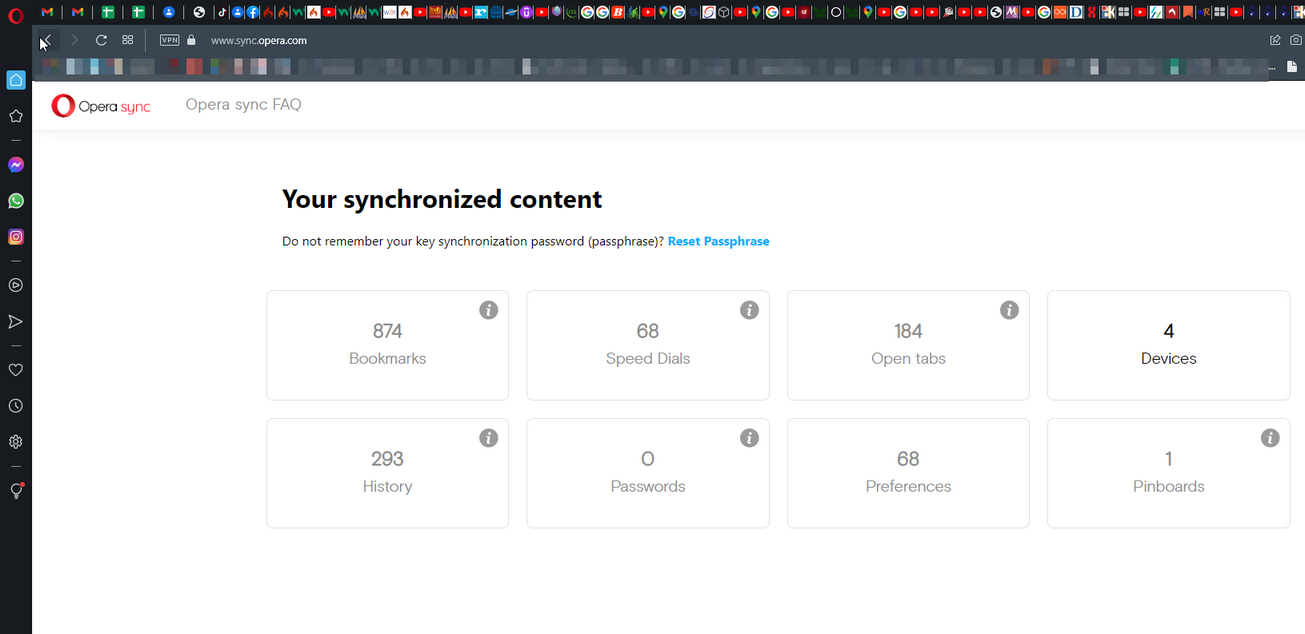The width and height of the screenshot is (1305, 634).
Task: Take a snapshot with camera icon
Action: [1296, 40]
